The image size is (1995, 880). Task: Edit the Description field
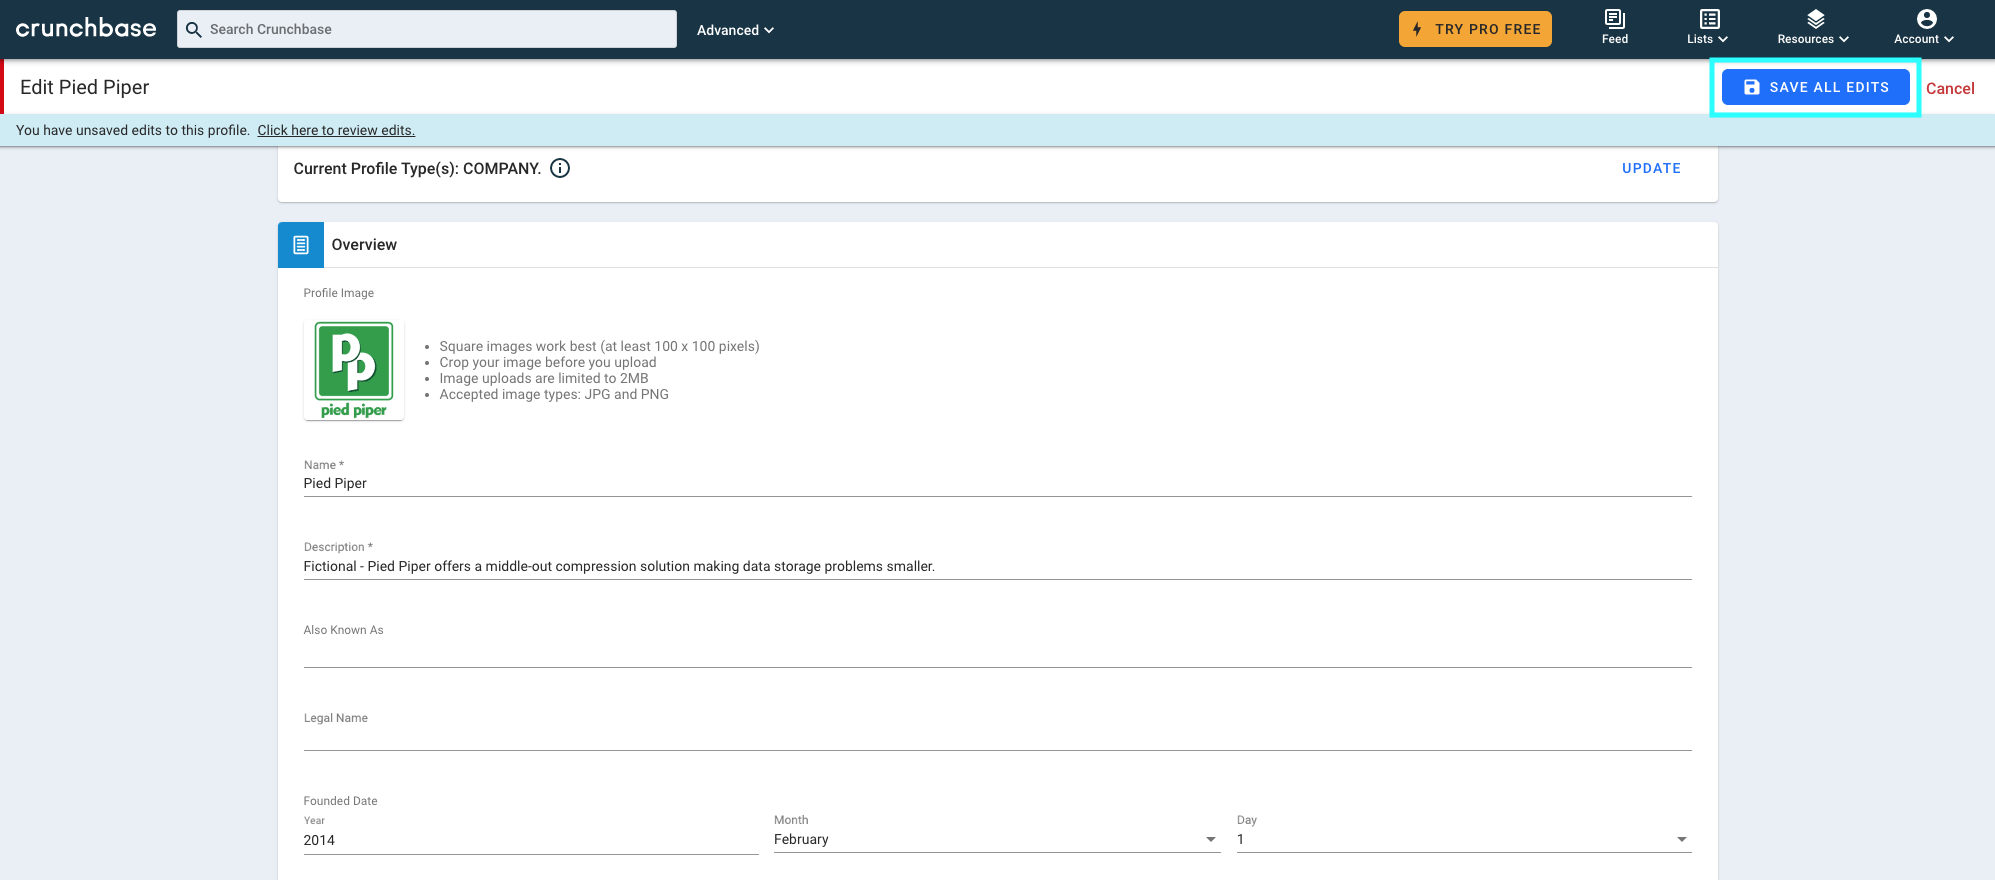997,566
